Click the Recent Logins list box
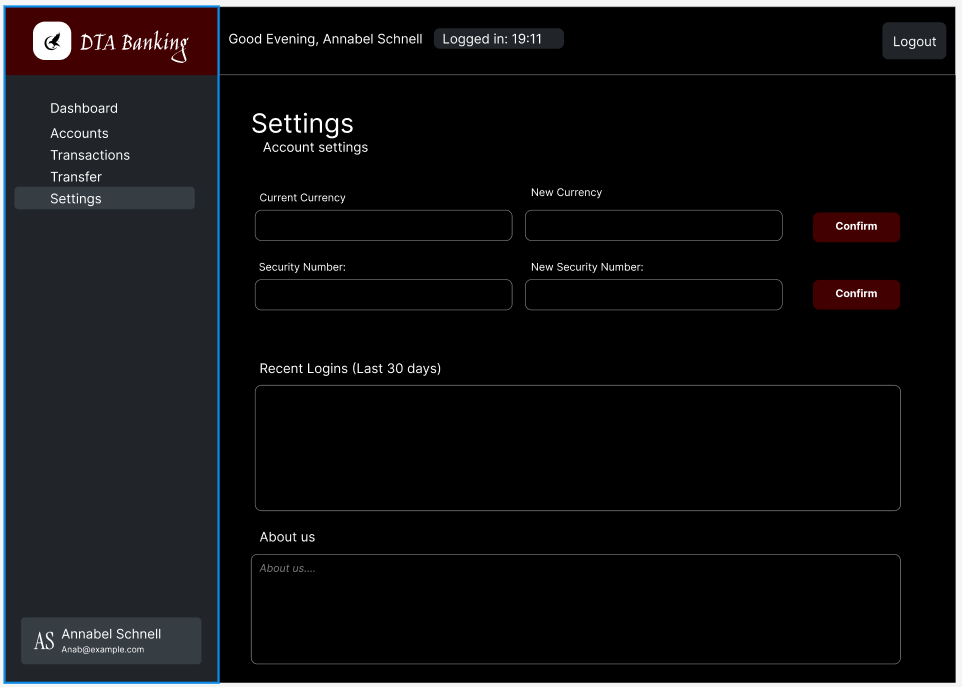Viewport: 962px width, 687px height. [x=577, y=448]
